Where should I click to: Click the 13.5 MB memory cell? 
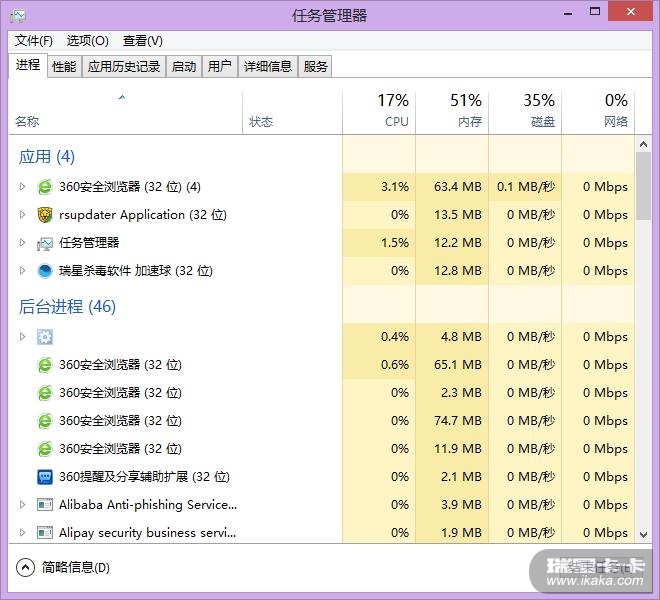pos(452,215)
